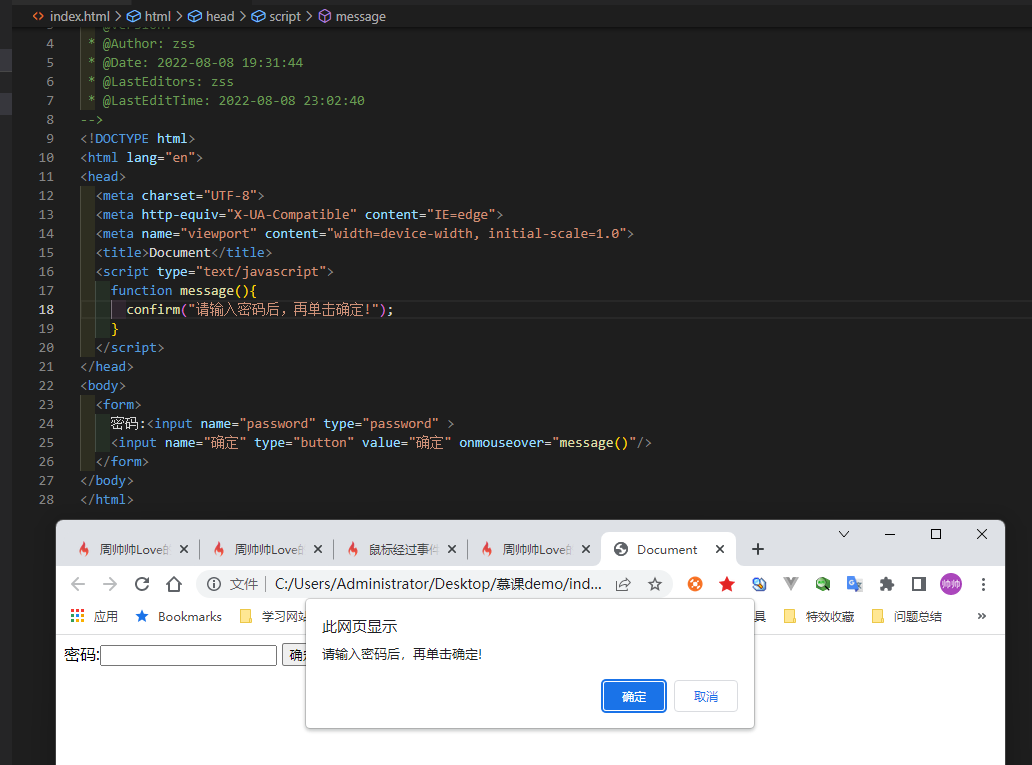Expand the tab search chevron dropdown
The height and width of the screenshot is (765, 1032).
[x=844, y=534]
